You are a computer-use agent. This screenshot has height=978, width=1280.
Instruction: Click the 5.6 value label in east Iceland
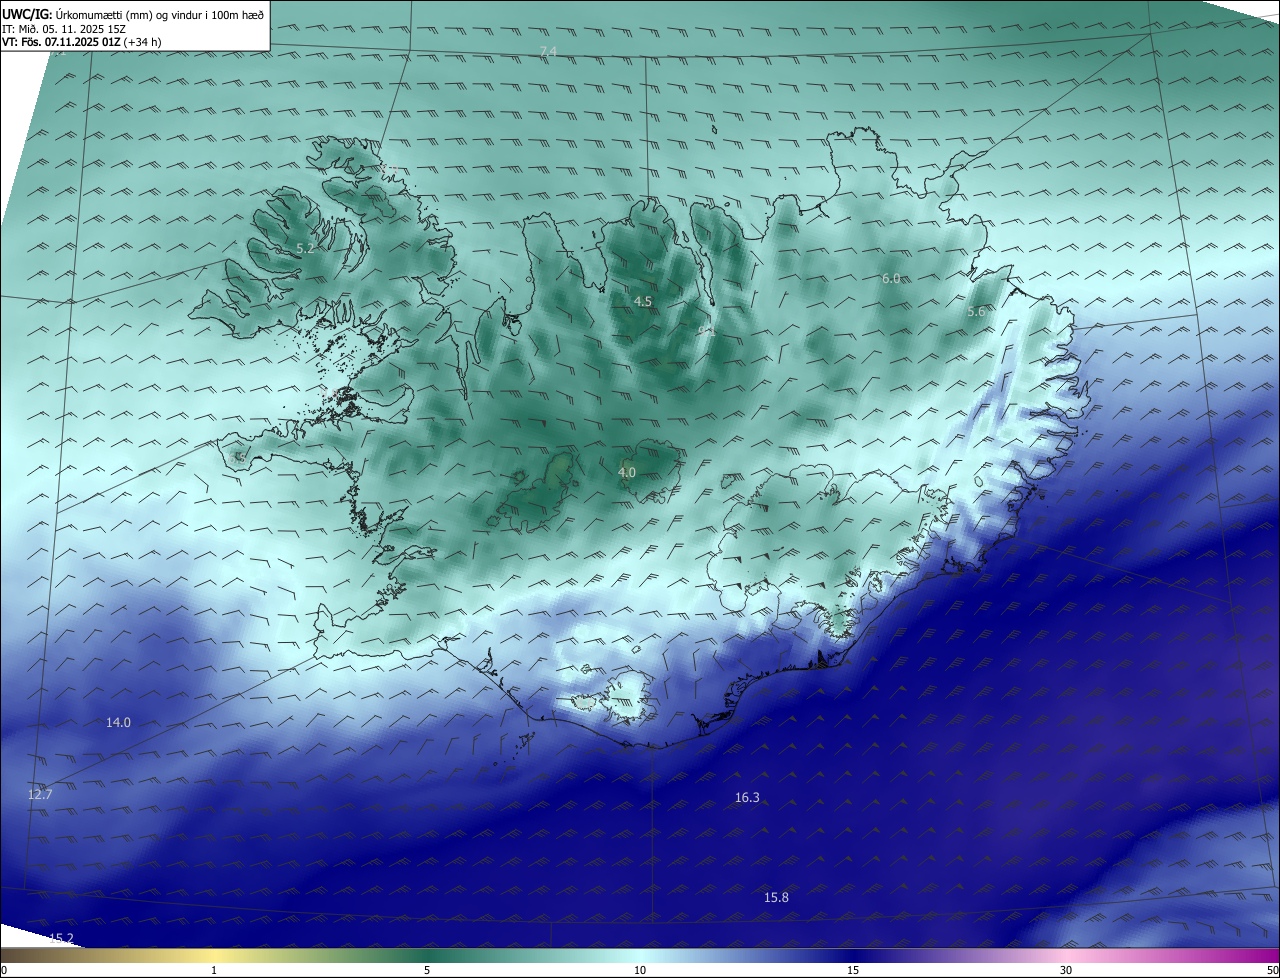pos(976,312)
